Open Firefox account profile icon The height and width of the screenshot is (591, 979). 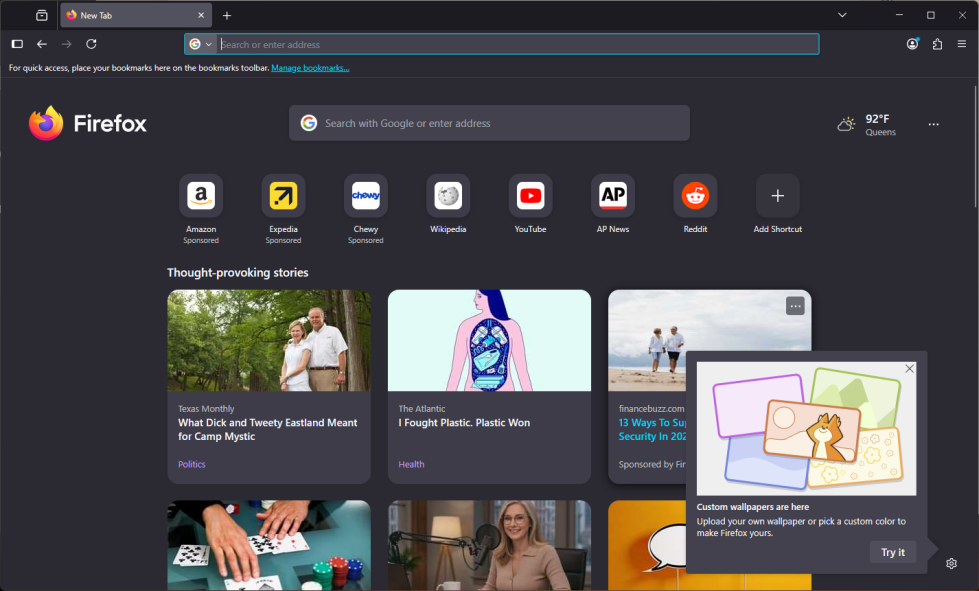tap(912, 44)
